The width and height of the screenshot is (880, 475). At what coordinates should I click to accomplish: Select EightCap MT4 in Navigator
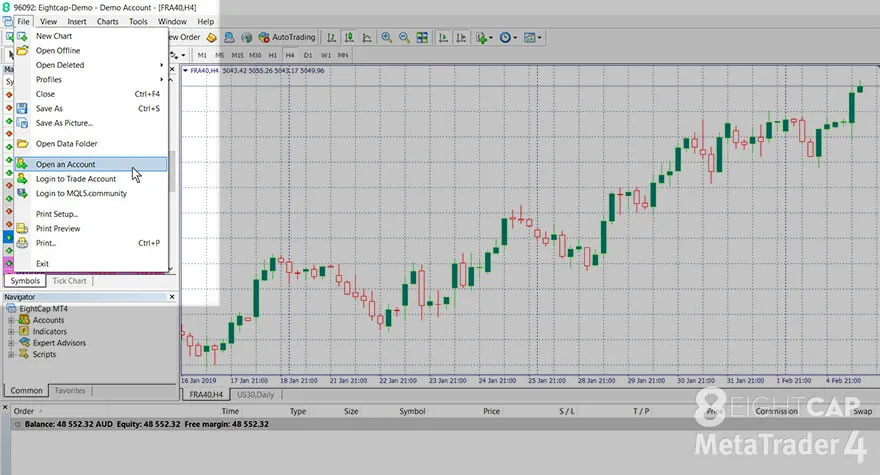[43, 309]
